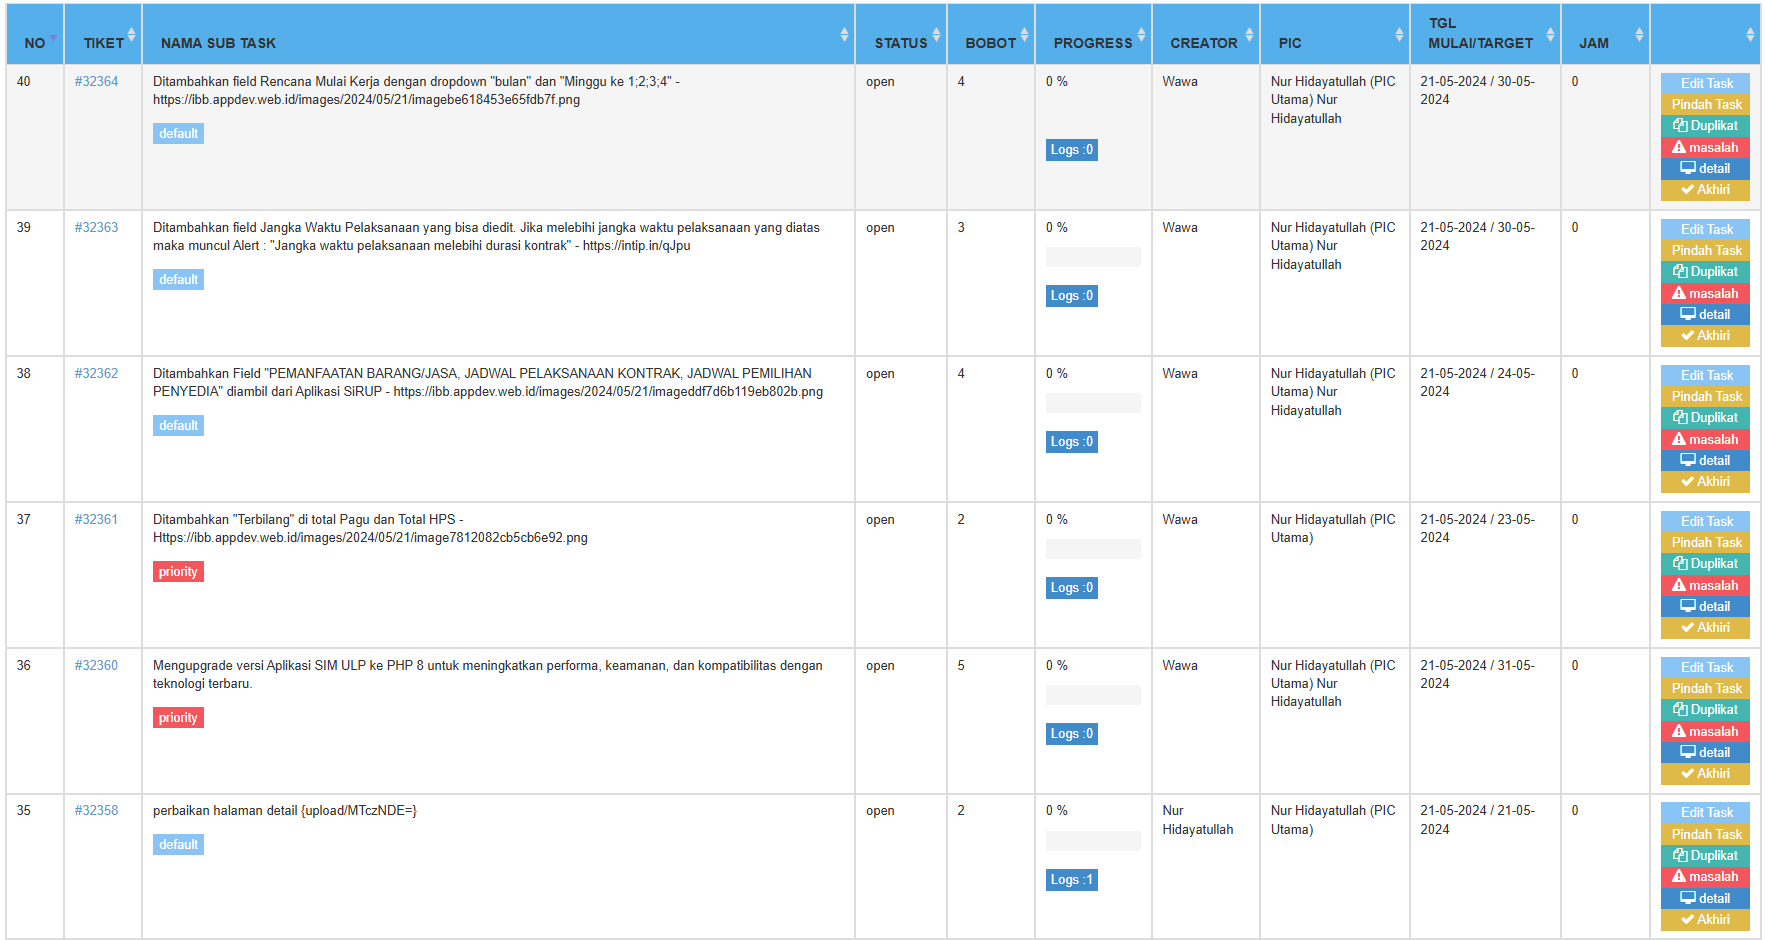Sort by TIKET column sort icon
Screen dimensions: 1765x940
[131, 35]
